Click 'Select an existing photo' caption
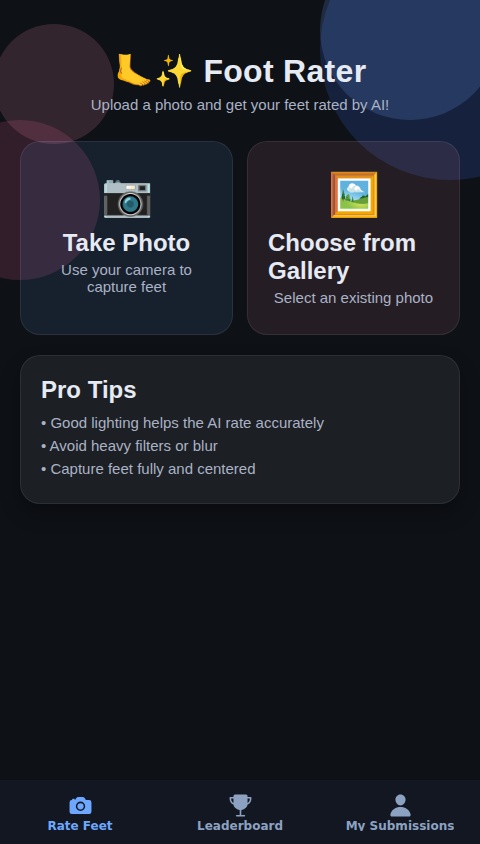Viewport: 480px width, 844px height. 354,298
